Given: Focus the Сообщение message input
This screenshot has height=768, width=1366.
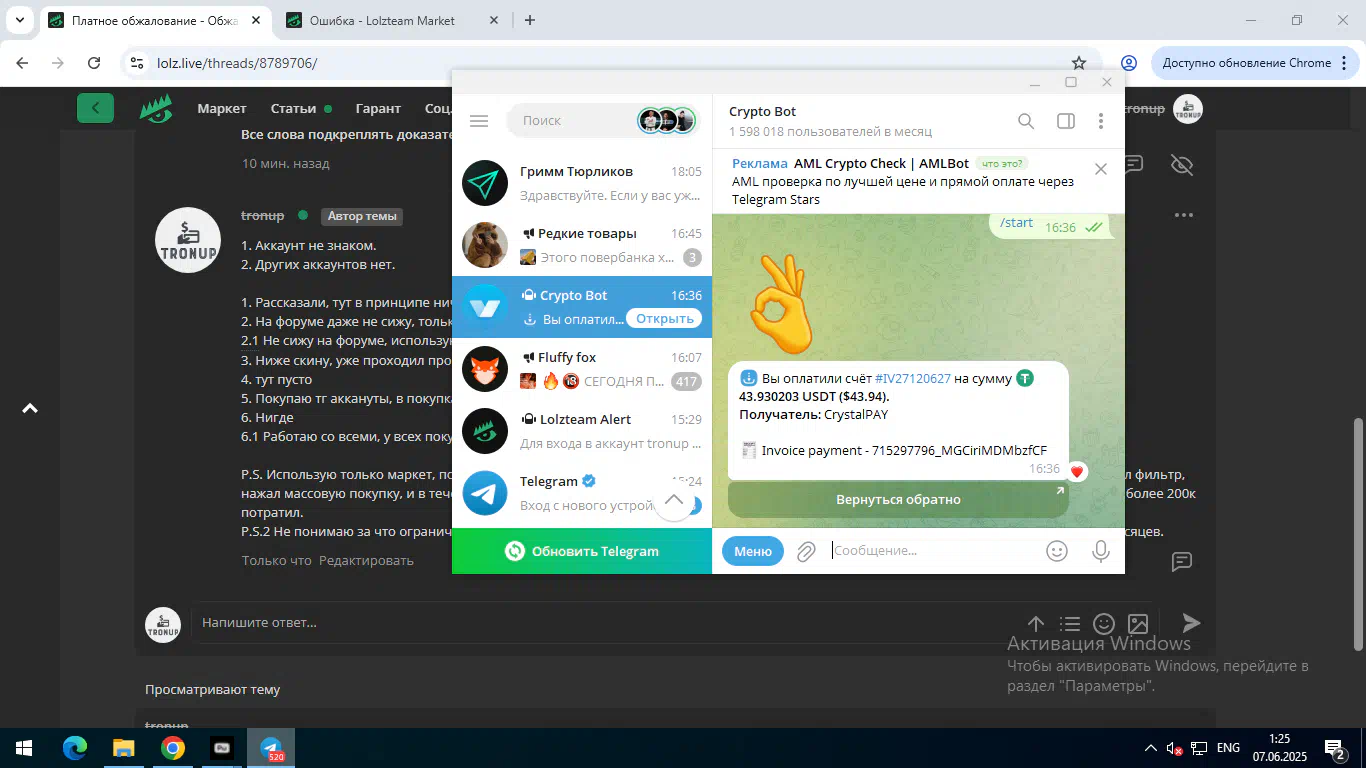Looking at the screenshot, I should [x=932, y=551].
